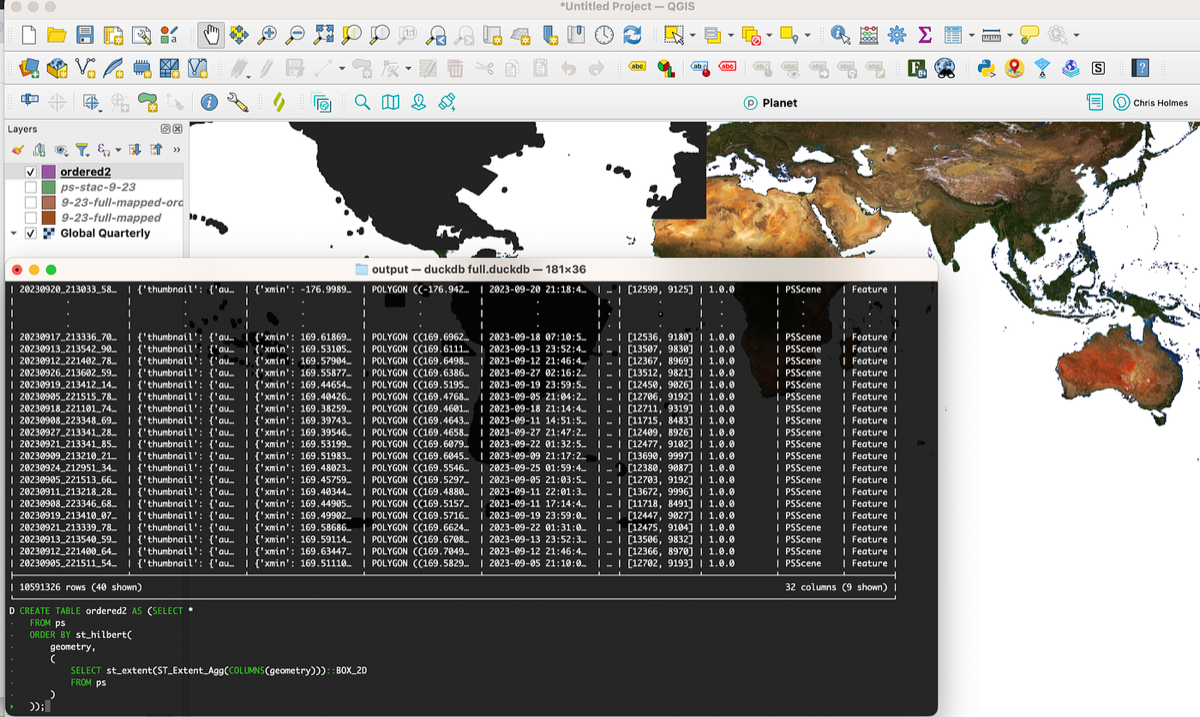Open the Python console
Image resolution: width=1200 pixels, height=717 pixels.
point(986,68)
